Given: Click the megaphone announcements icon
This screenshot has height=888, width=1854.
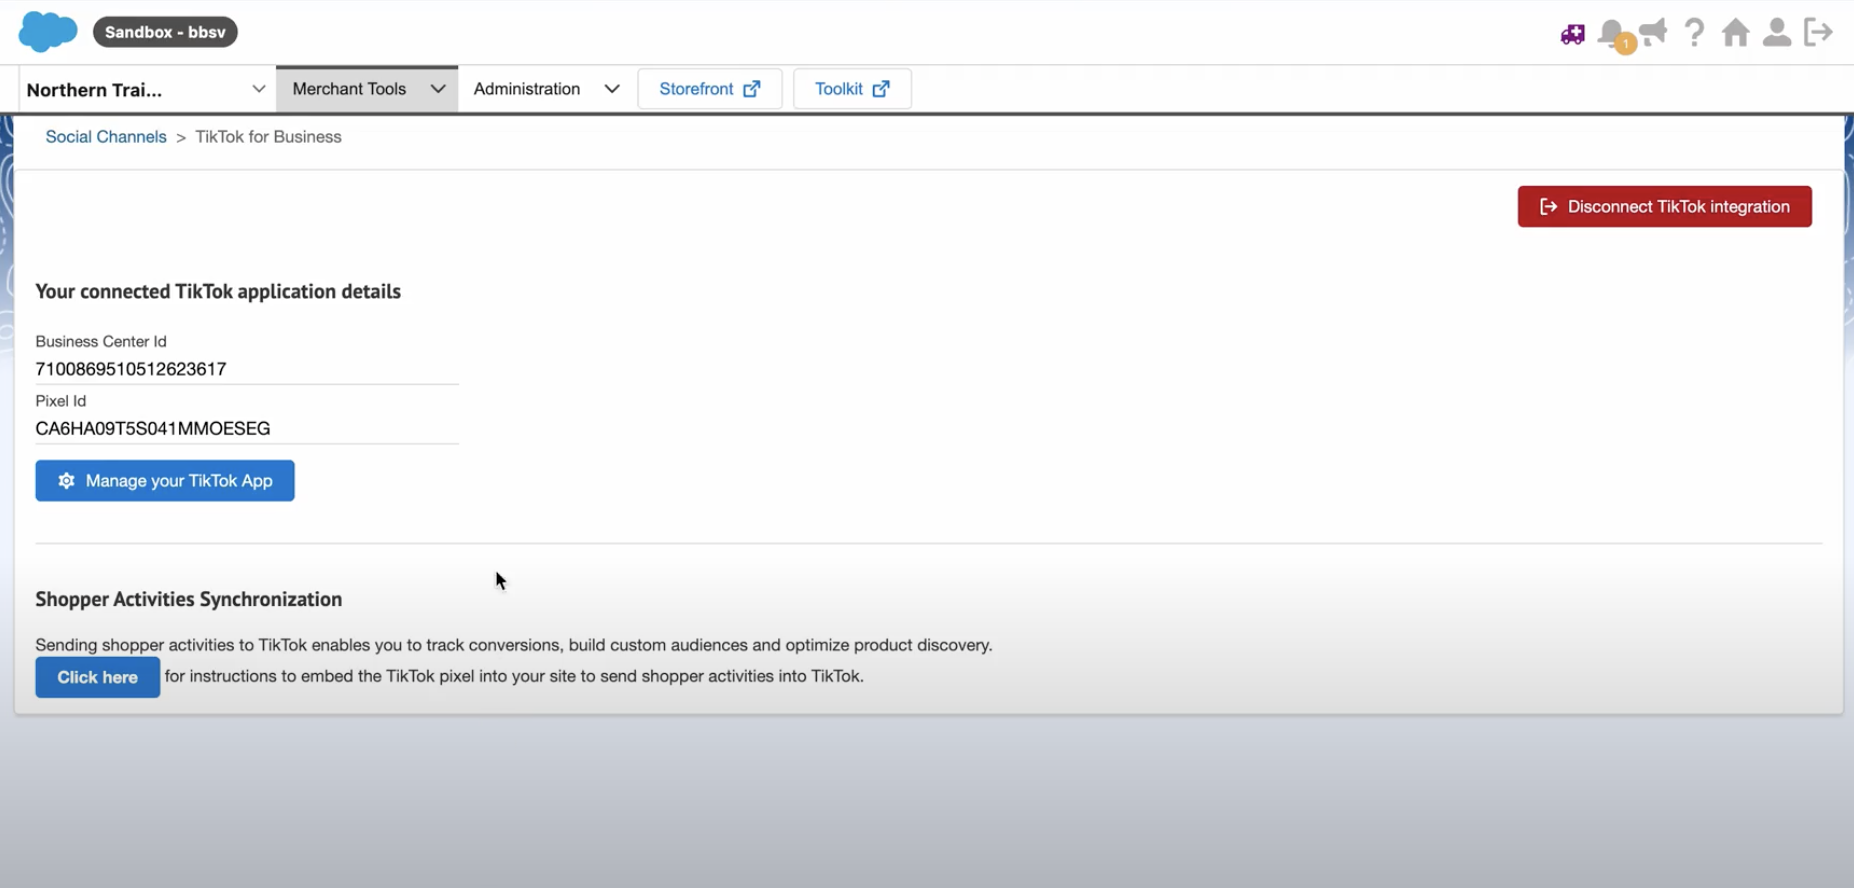Looking at the screenshot, I should (x=1654, y=32).
